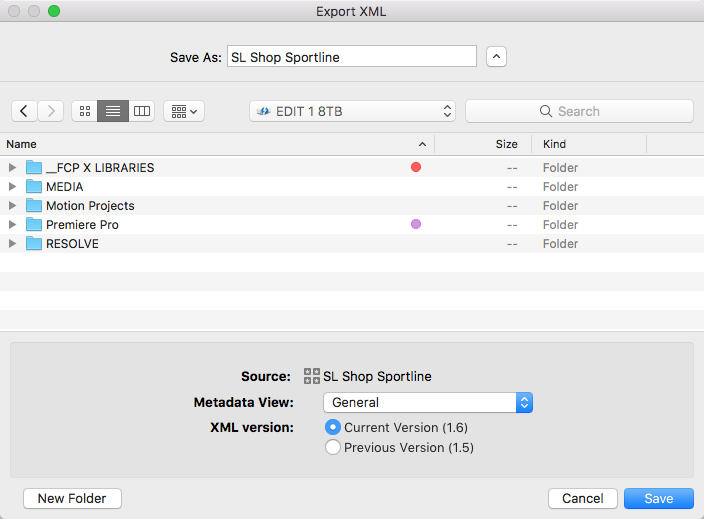Select the Premiere Pro folder icon
Image resolution: width=704 pixels, height=519 pixels.
pos(34,224)
